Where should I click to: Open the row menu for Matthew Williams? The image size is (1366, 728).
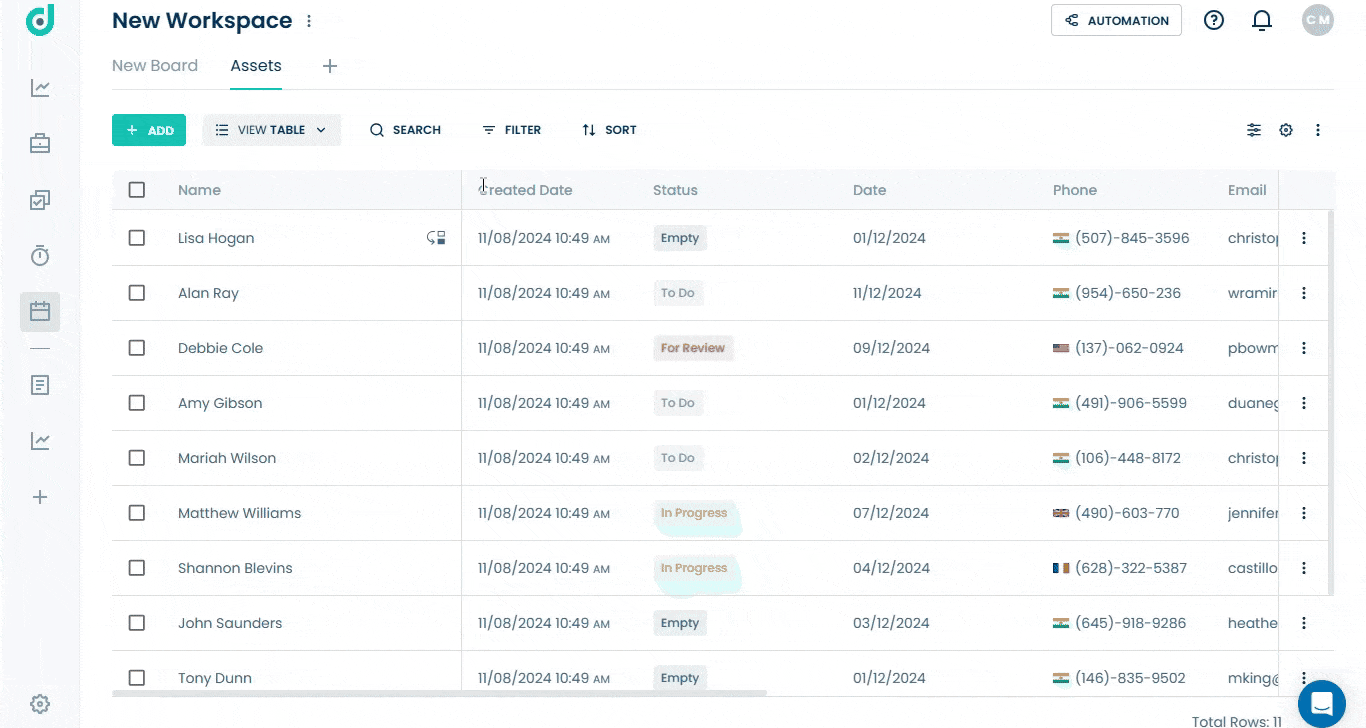coord(1304,513)
